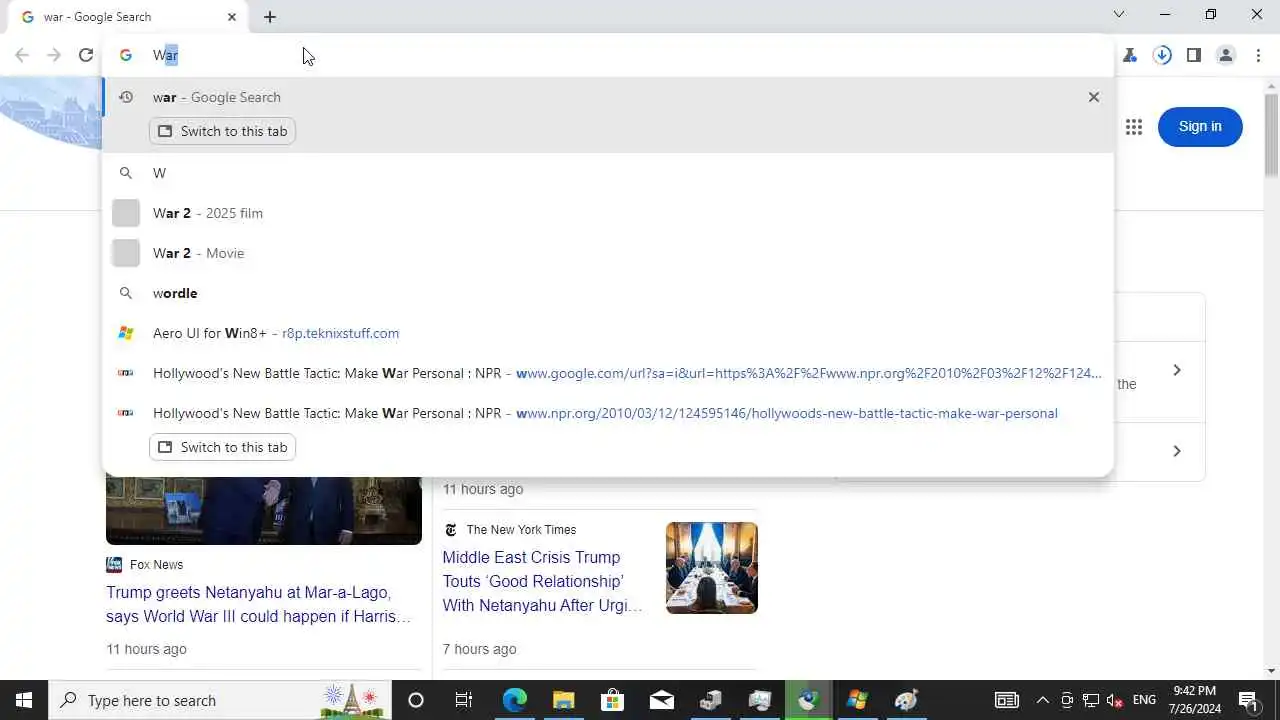Open the 9:42 PM clock calendar

(x=1195, y=700)
